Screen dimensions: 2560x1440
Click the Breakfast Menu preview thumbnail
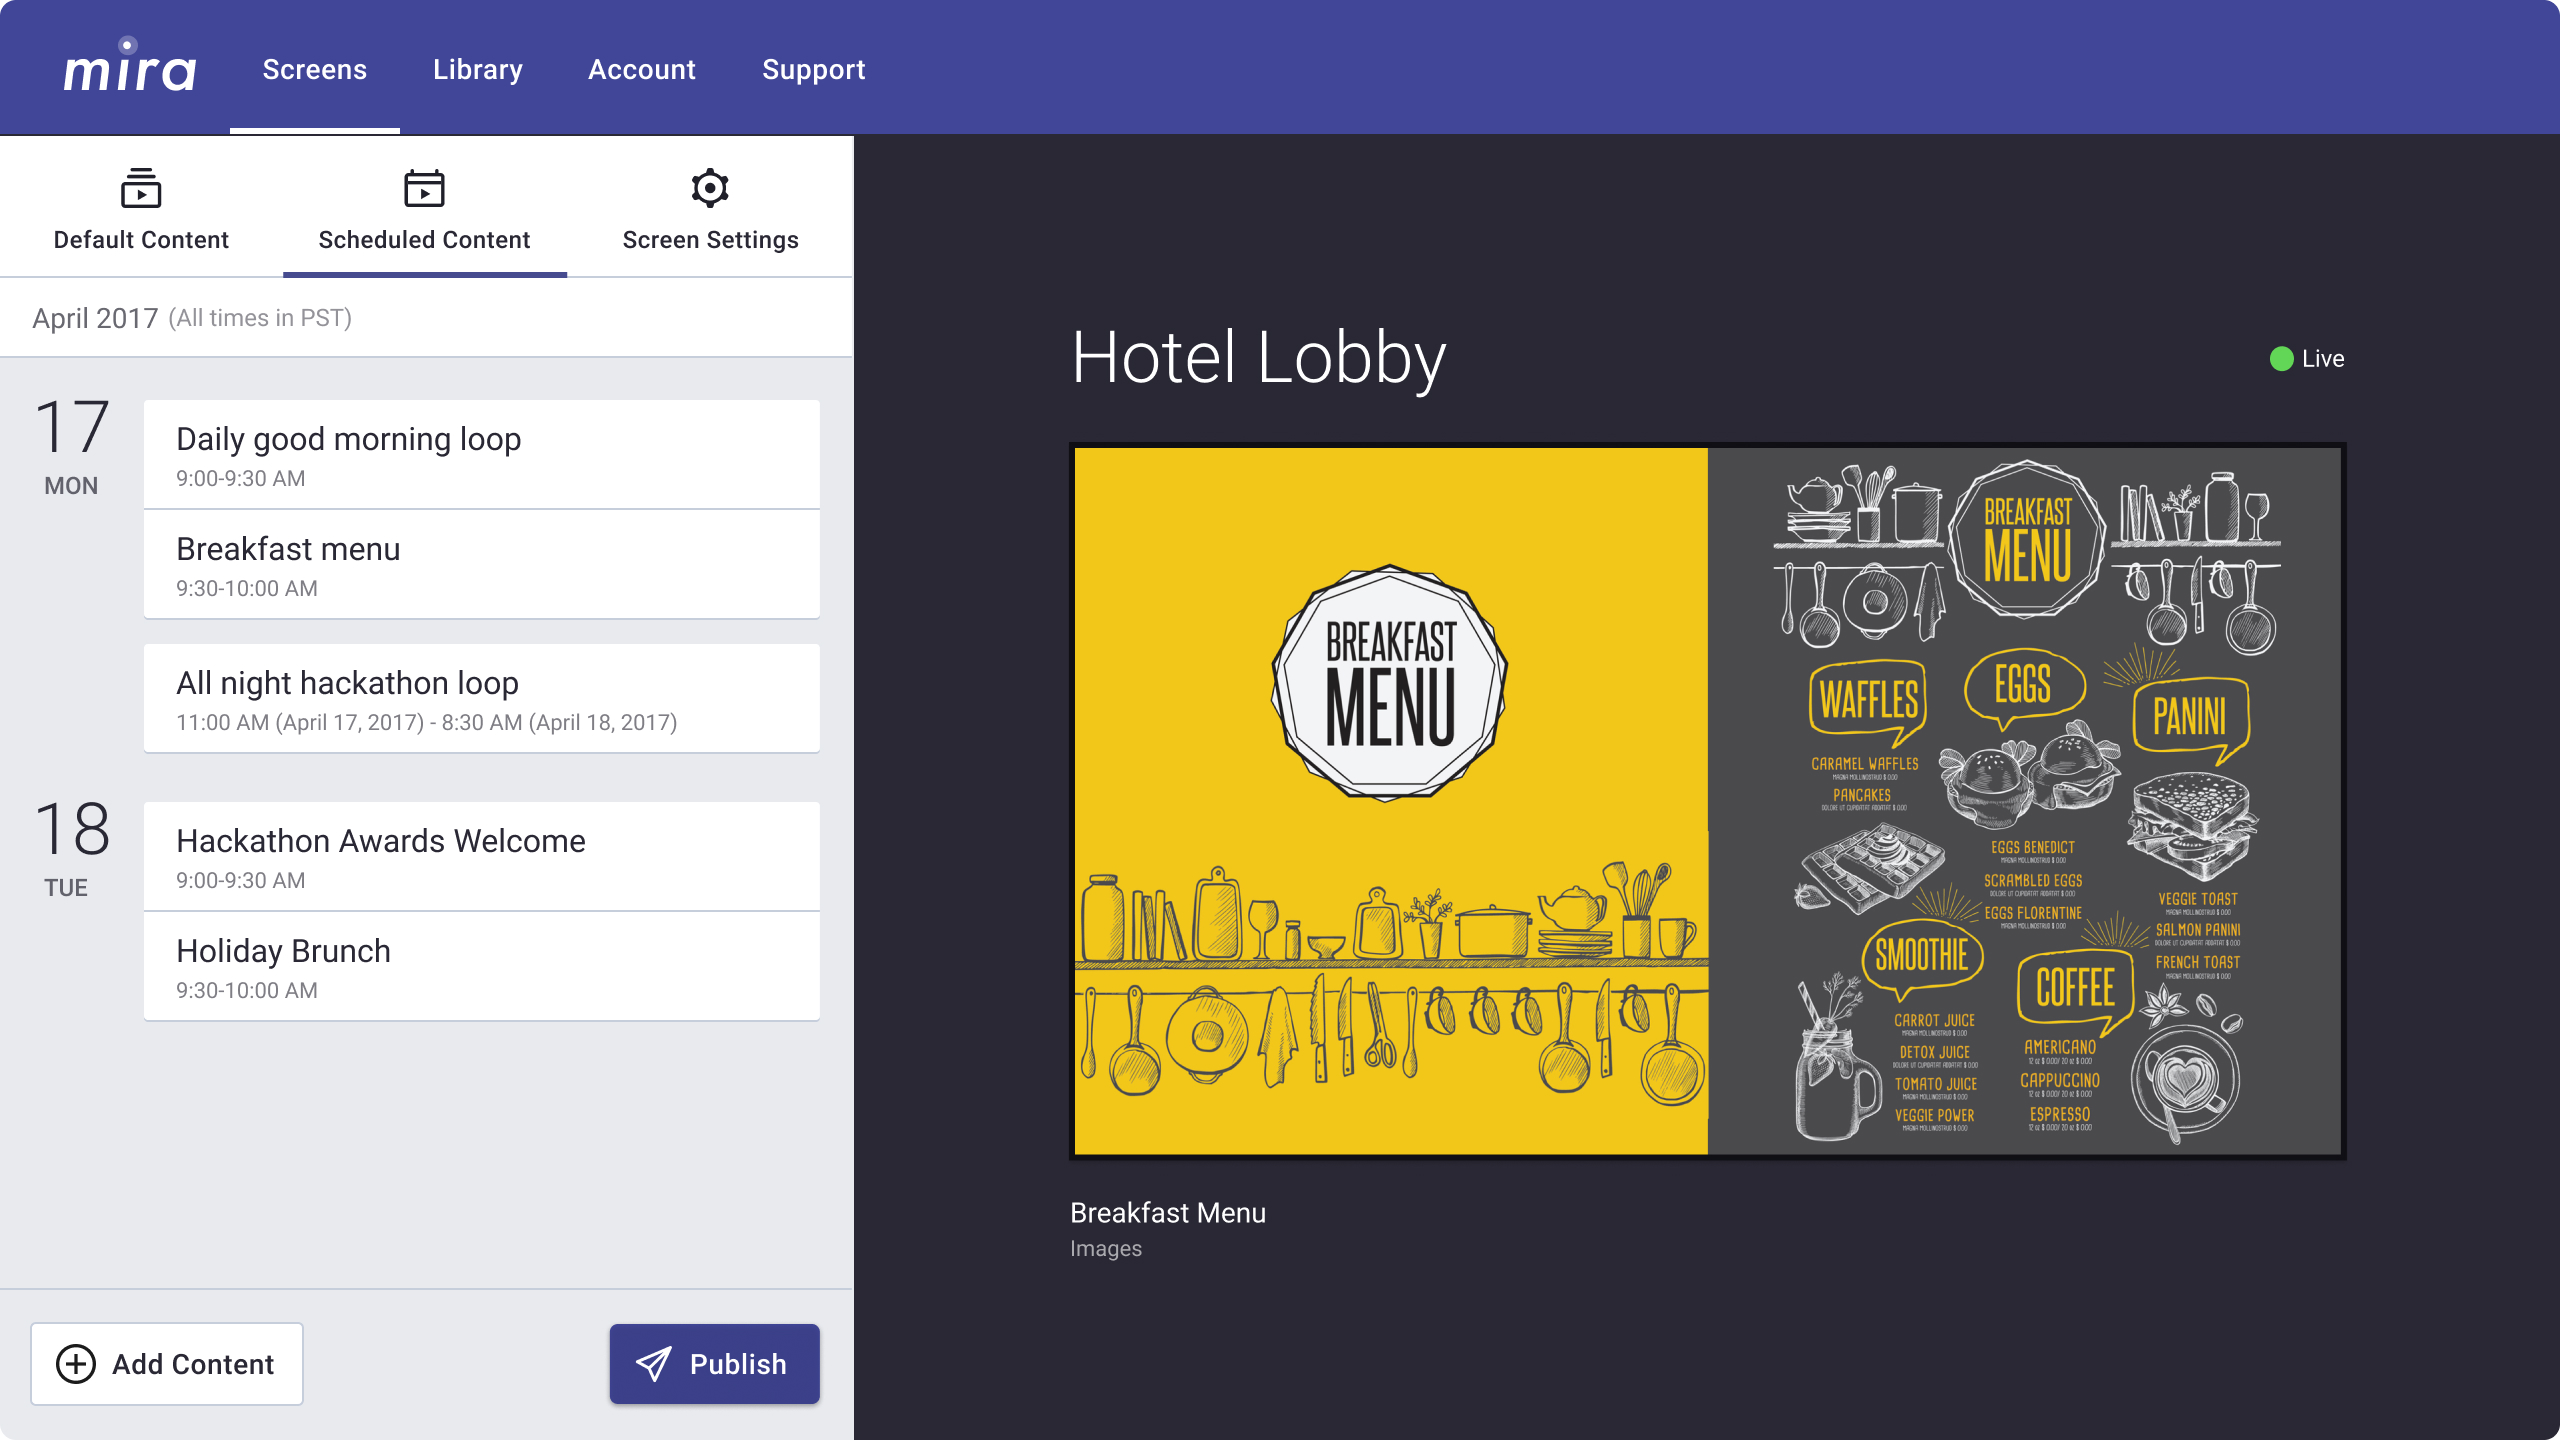1707,801
